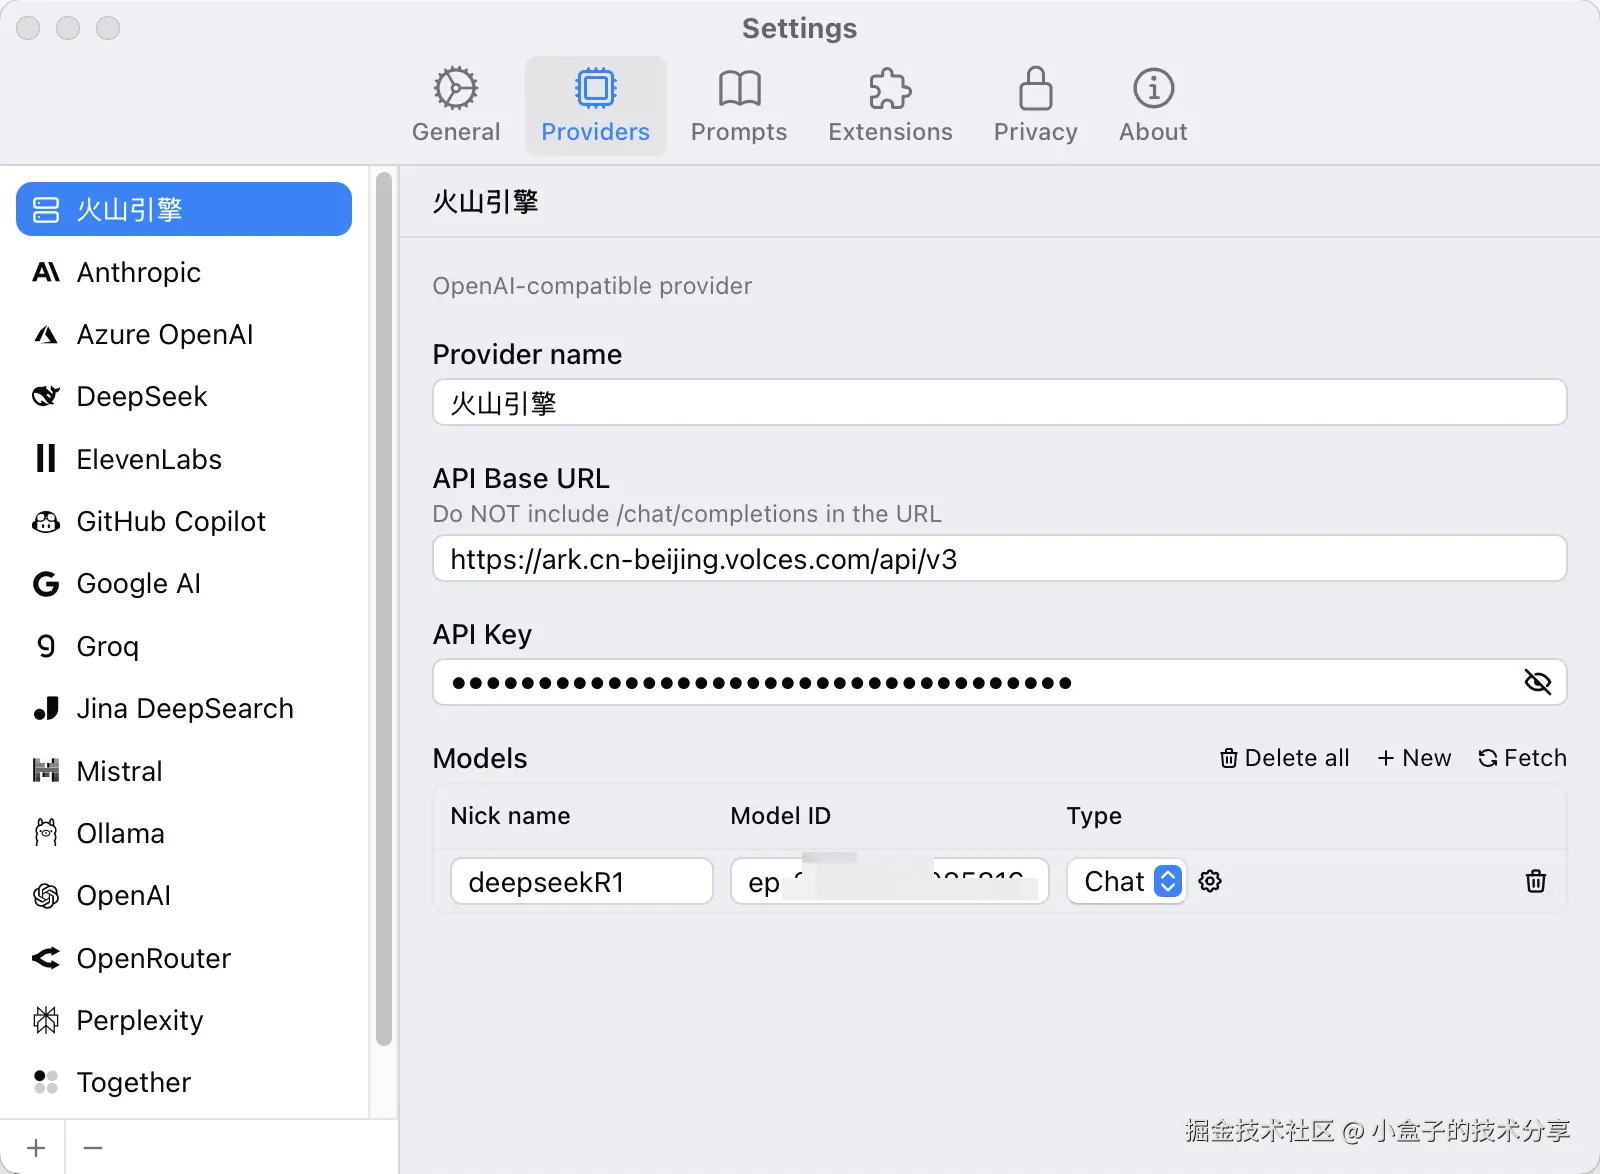Select Ollama provider name
This screenshot has width=1600, height=1174.
point(120,833)
